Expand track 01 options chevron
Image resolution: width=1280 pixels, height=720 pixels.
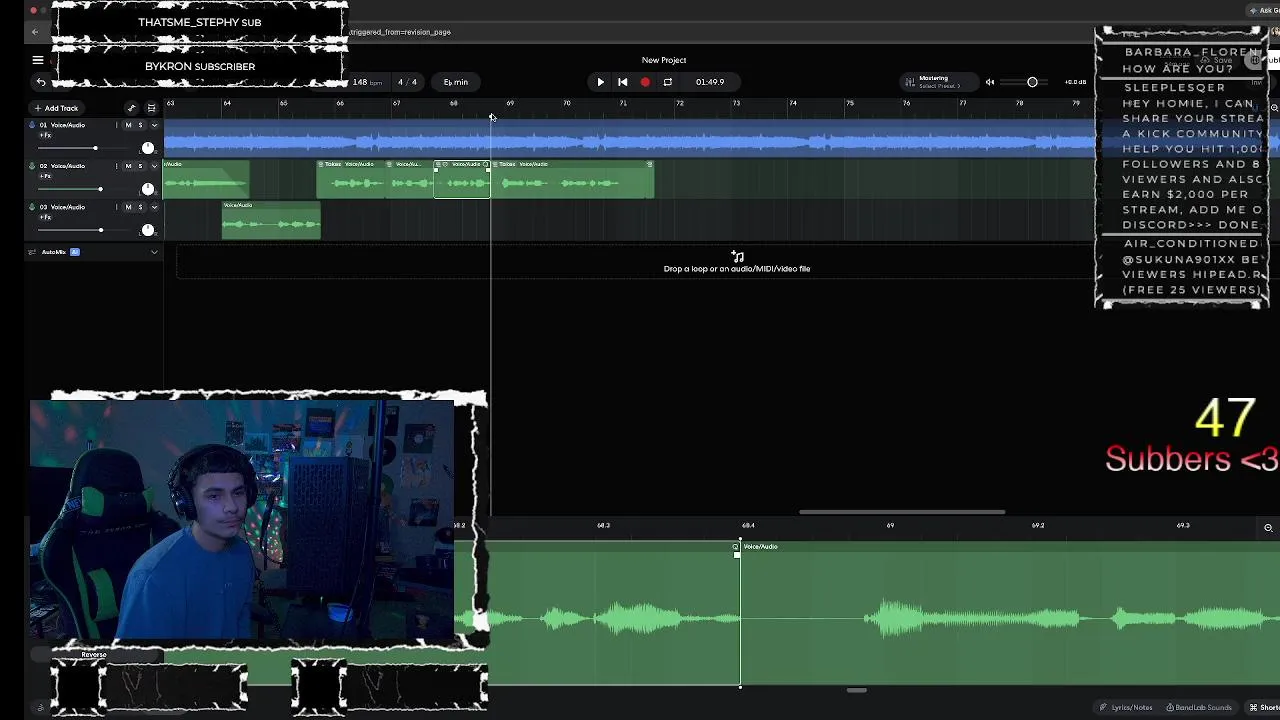(x=154, y=125)
